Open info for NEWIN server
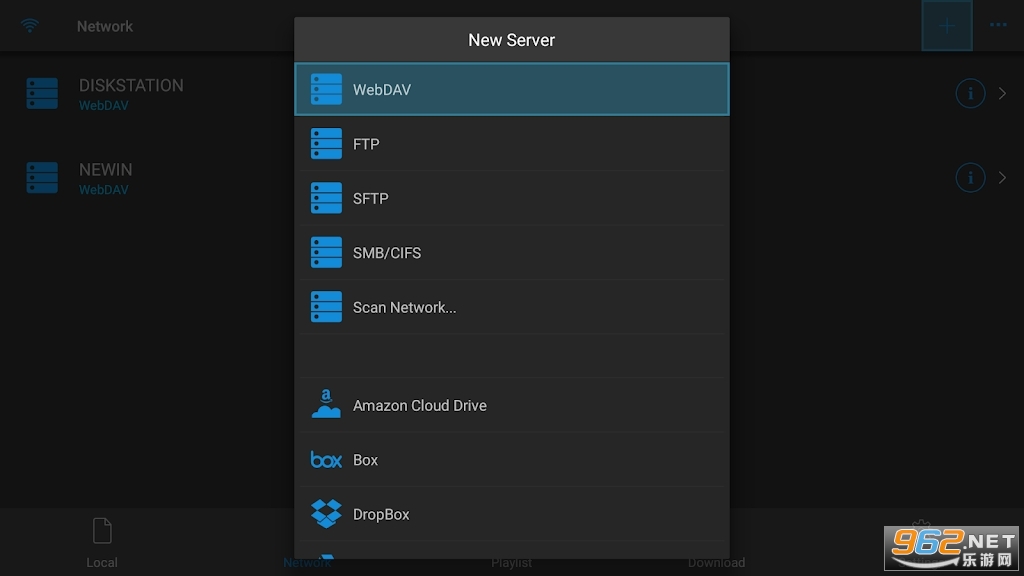Viewport: 1024px width, 576px height. pos(970,178)
